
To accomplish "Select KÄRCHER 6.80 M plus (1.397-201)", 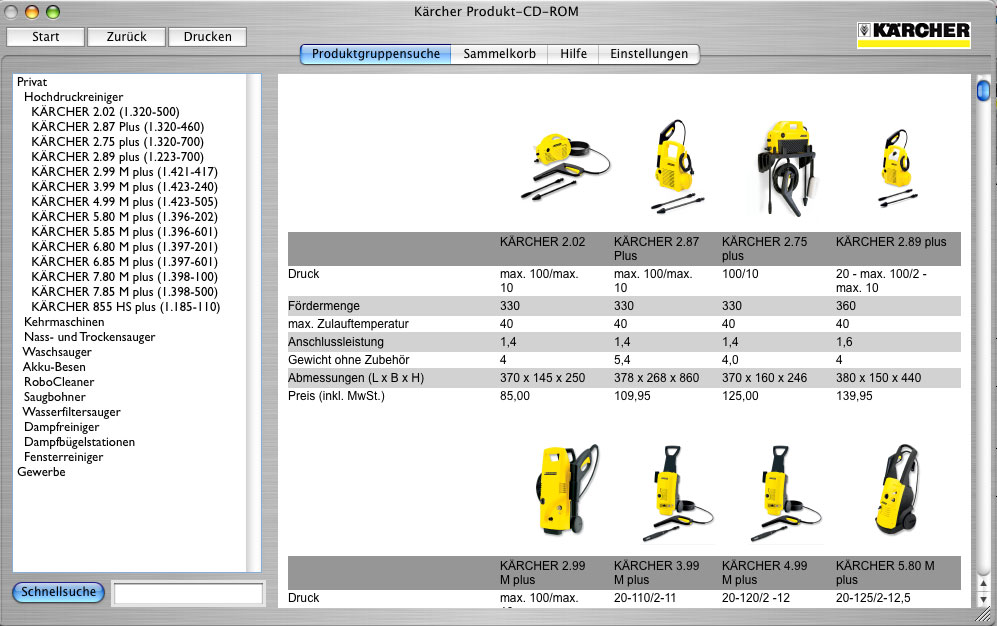I will (x=125, y=247).
